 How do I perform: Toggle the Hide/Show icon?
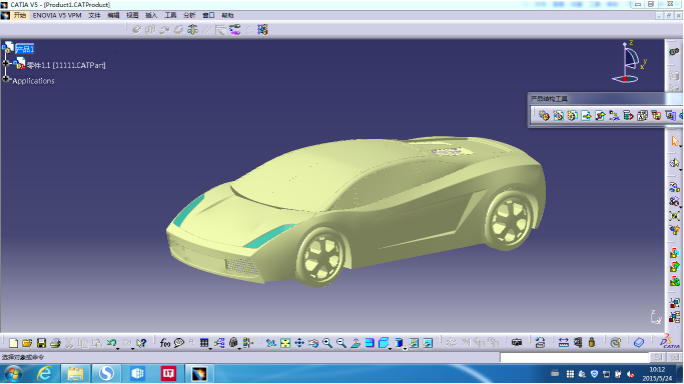[414, 343]
